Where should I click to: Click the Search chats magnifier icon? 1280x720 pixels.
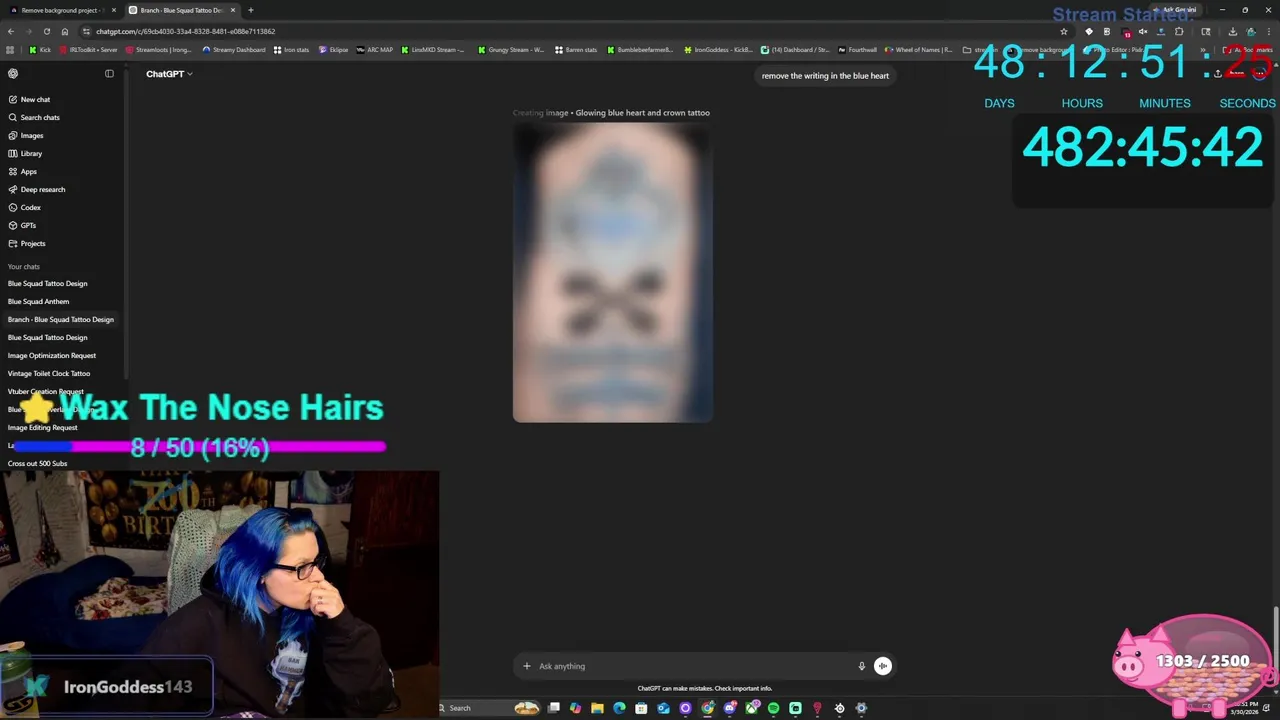[x=13, y=117]
